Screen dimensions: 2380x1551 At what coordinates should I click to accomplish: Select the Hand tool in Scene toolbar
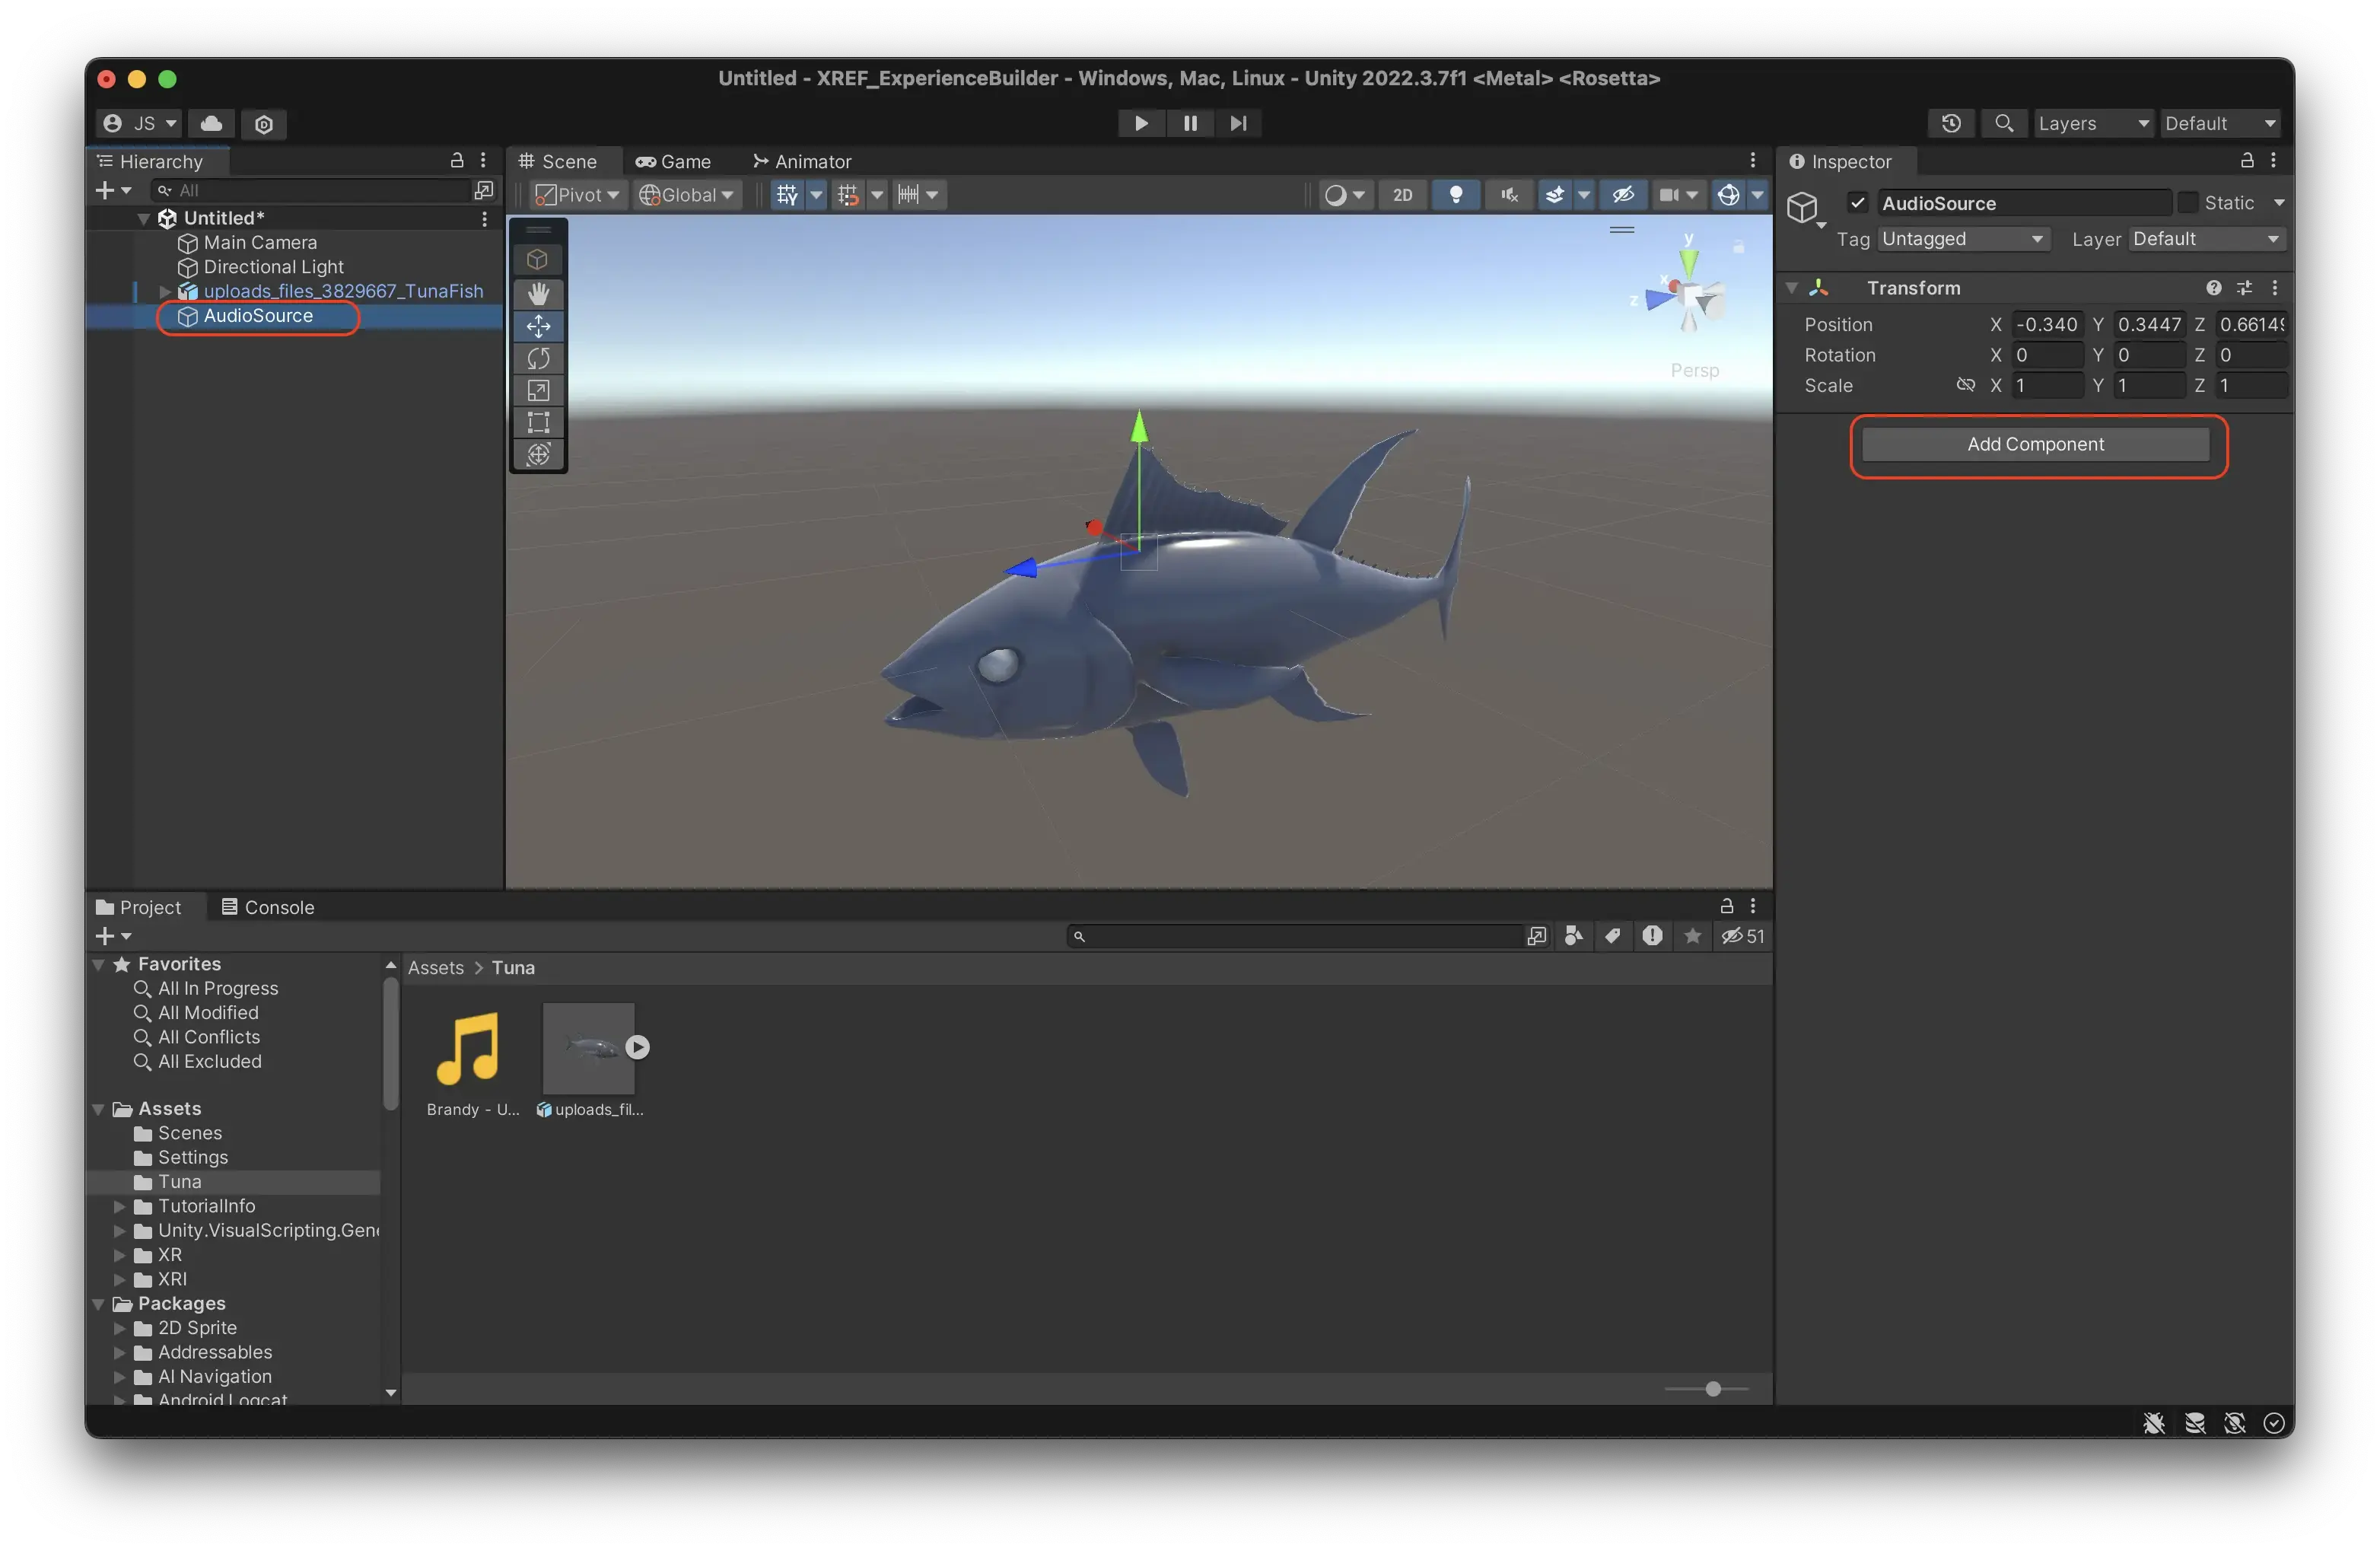coord(538,294)
